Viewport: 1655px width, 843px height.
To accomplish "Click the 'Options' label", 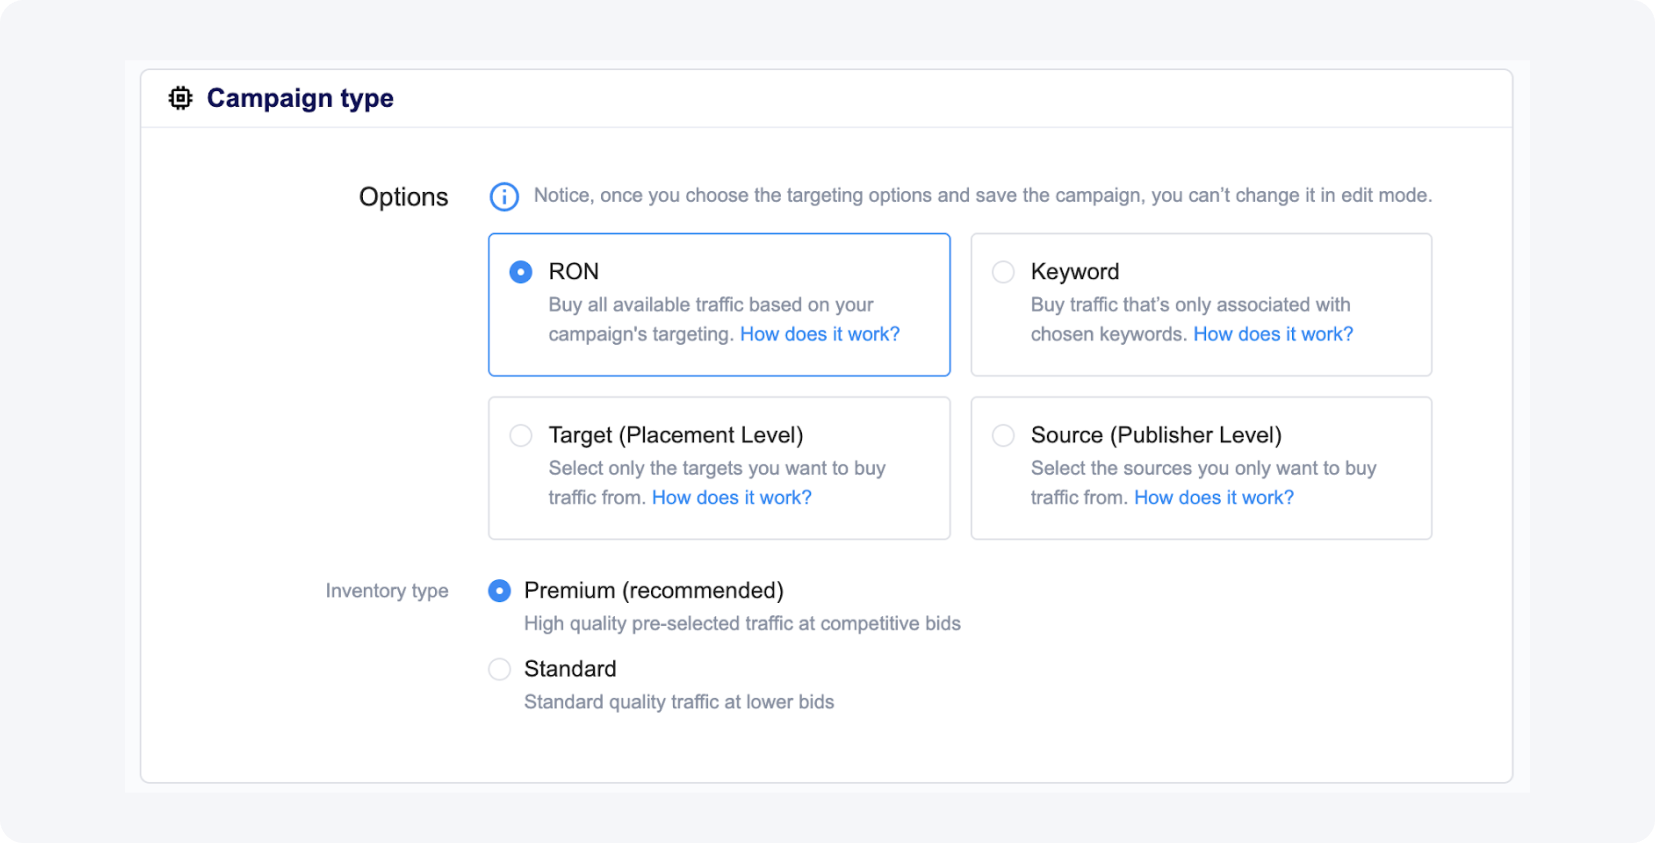I will pos(404,197).
